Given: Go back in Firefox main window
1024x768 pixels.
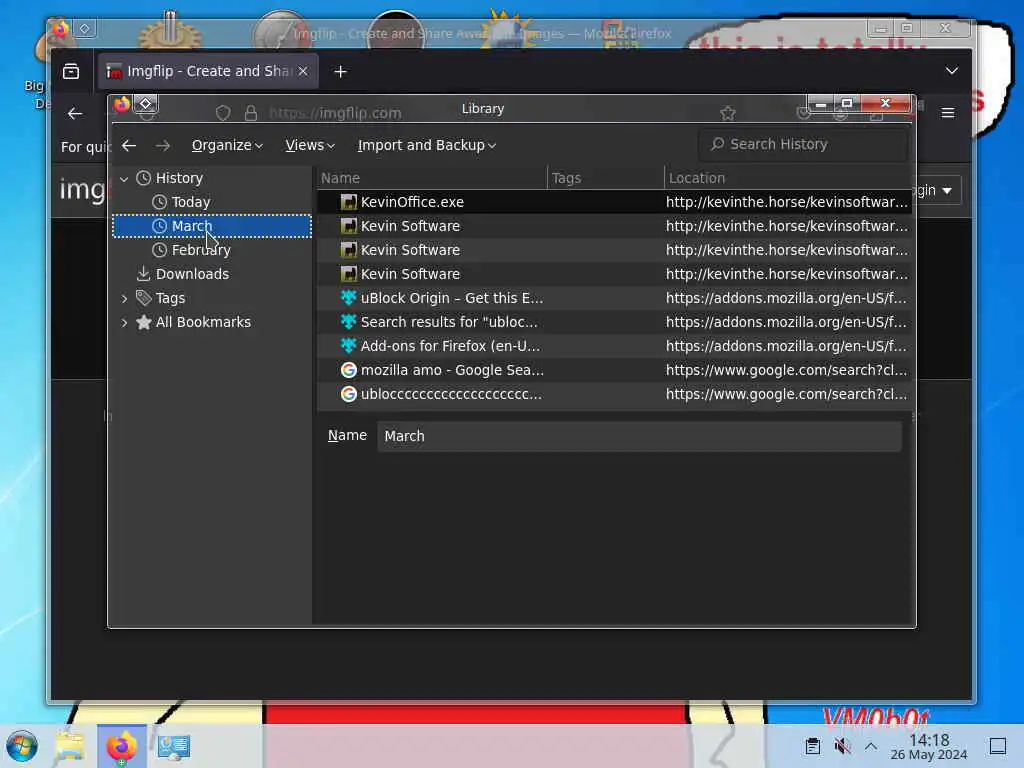Looking at the screenshot, I should (x=75, y=114).
